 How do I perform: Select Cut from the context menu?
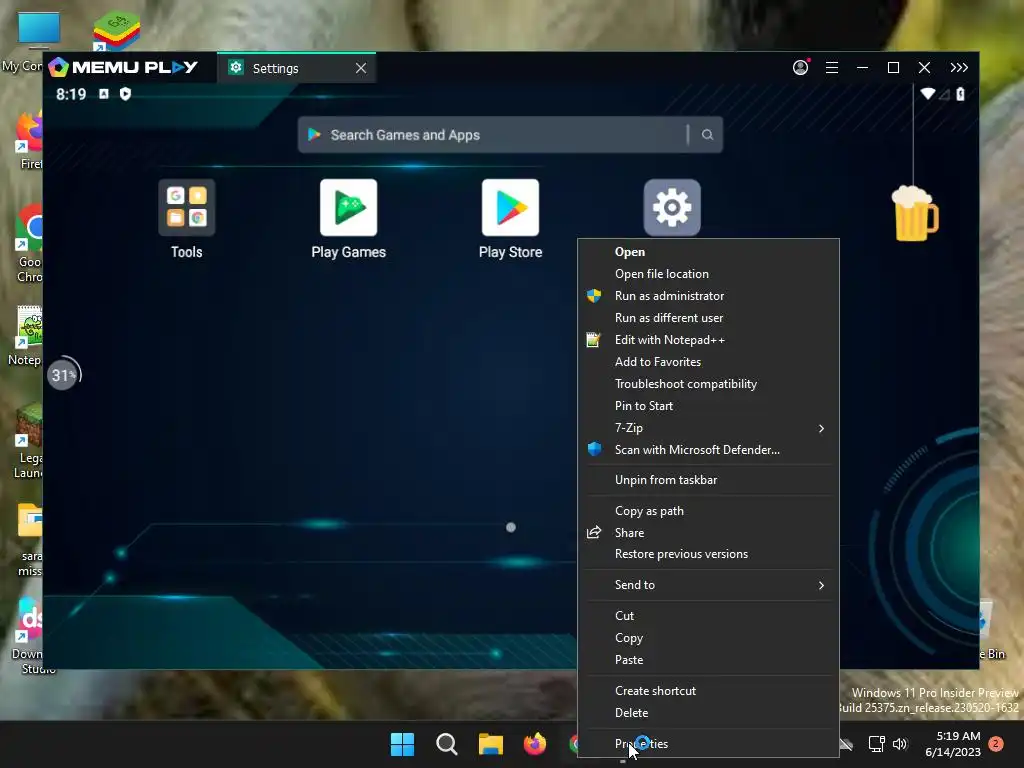[x=709, y=616]
